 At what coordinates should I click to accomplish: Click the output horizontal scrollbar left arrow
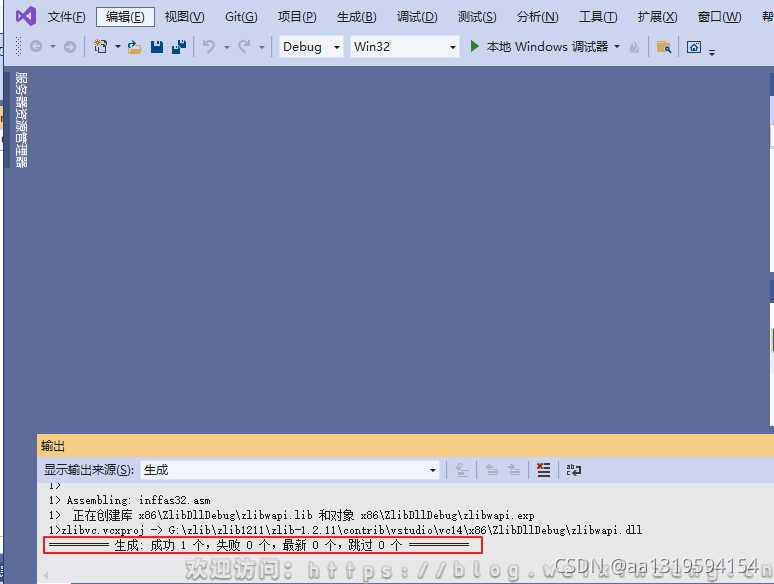click(45, 575)
